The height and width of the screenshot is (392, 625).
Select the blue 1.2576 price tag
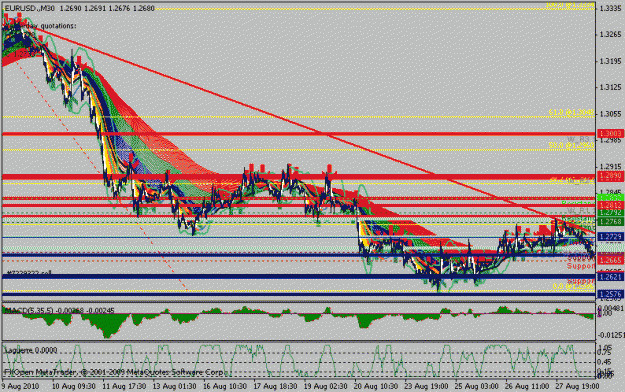tap(610, 295)
